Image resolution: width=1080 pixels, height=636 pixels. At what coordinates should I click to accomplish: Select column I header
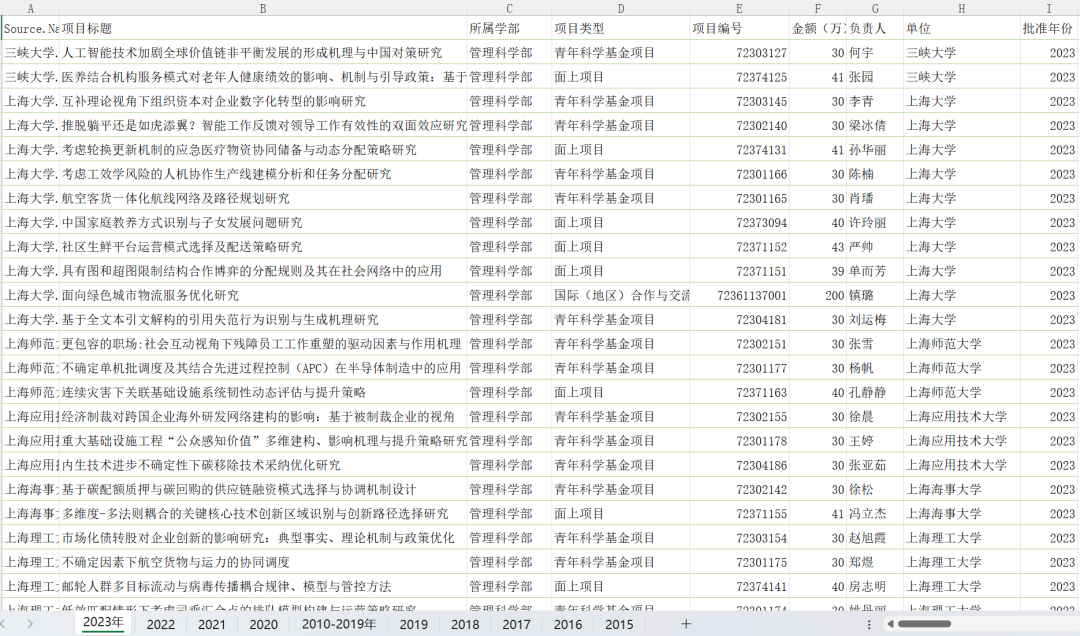pyautogui.click(x=1048, y=8)
